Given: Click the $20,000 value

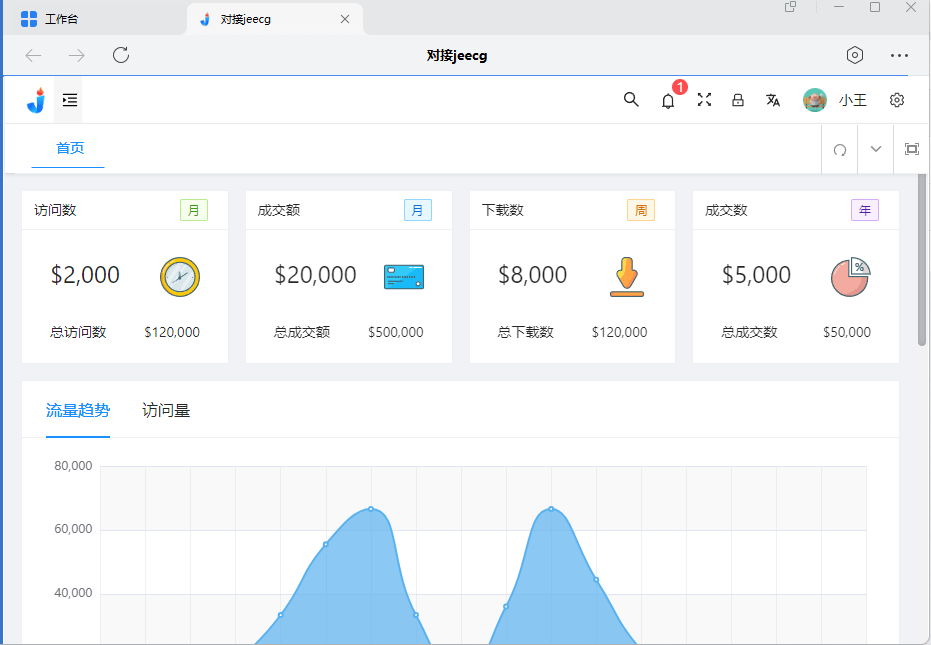Looking at the screenshot, I should point(315,275).
